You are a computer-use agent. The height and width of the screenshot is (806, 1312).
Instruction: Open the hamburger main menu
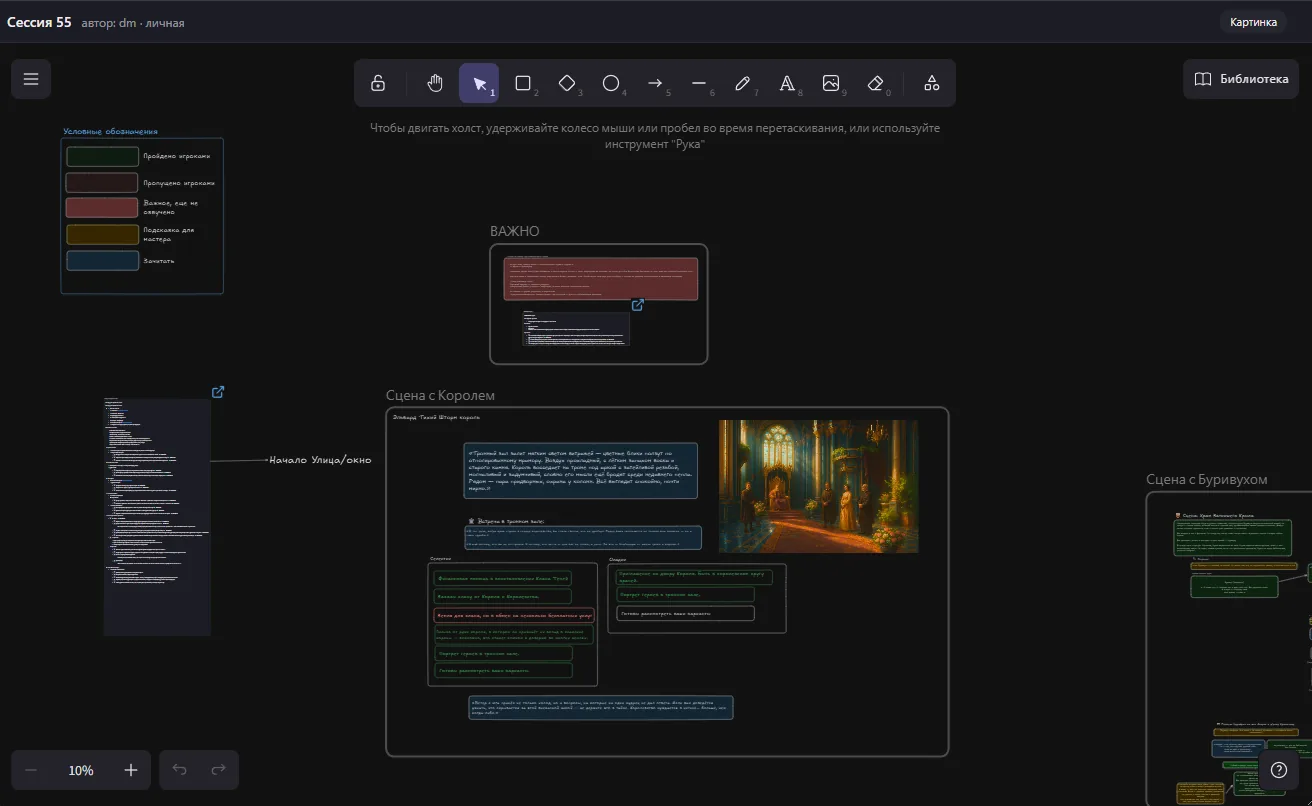coord(31,79)
